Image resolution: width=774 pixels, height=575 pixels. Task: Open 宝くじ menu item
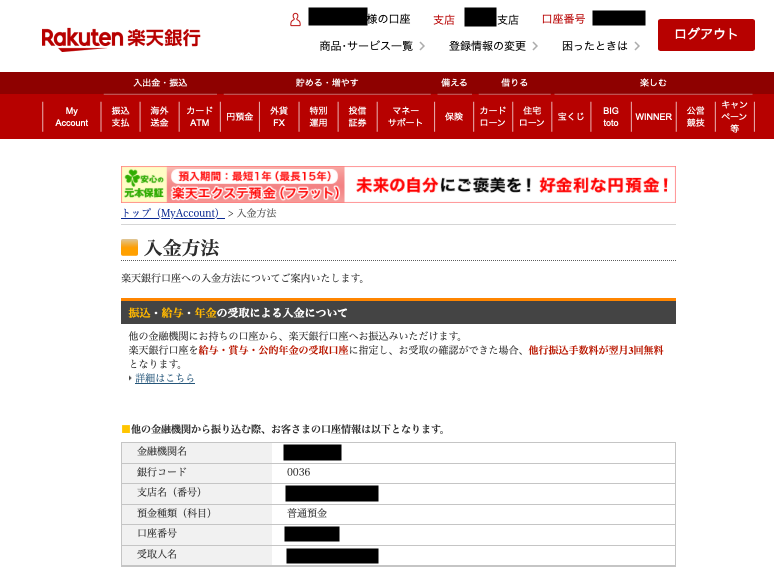[571, 117]
